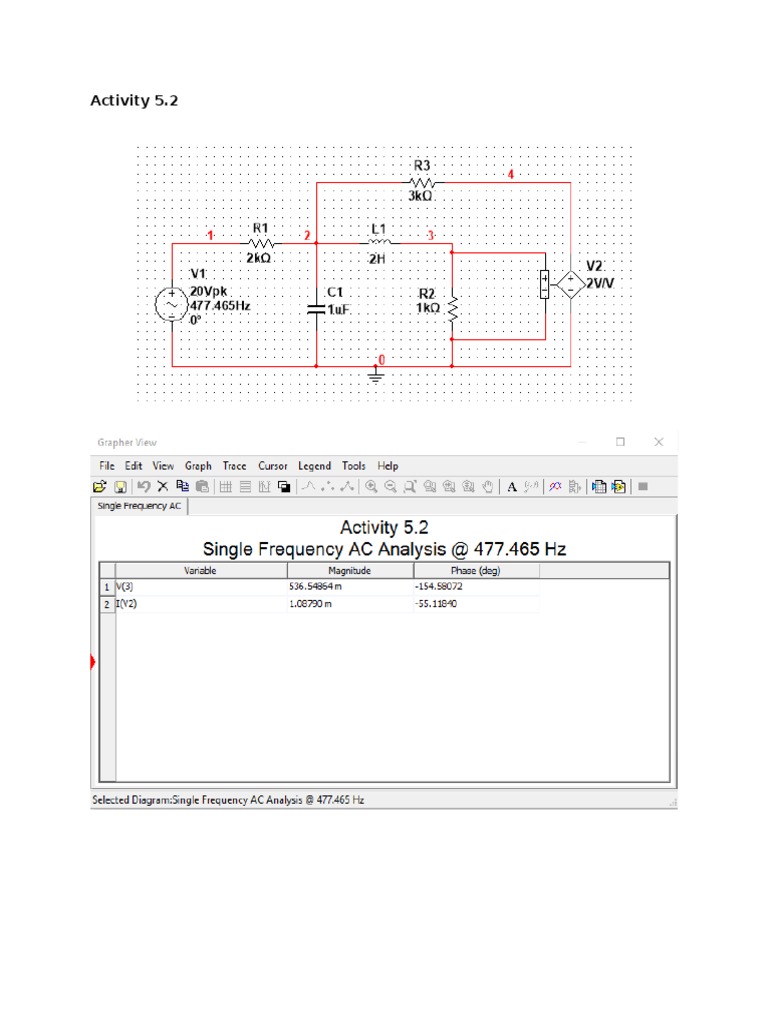
Task: Select the Show lines trace style icon
Action: (x=309, y=487)
